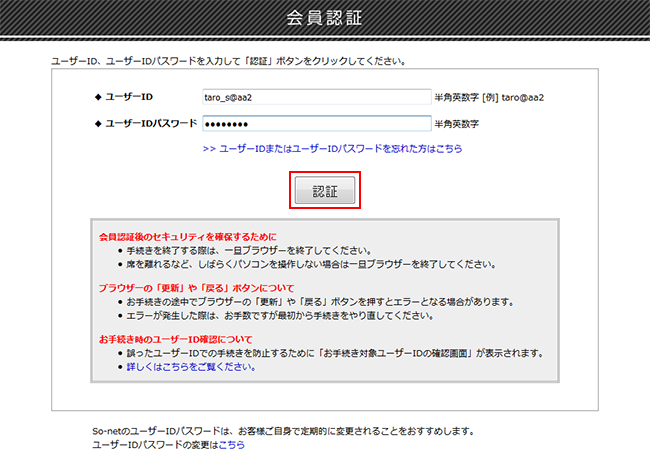This screenshot has height=463, width=650.
Task: Select the ユーザーIDパスワード field label
Action: pyautogui.click(x=151, y=124)
